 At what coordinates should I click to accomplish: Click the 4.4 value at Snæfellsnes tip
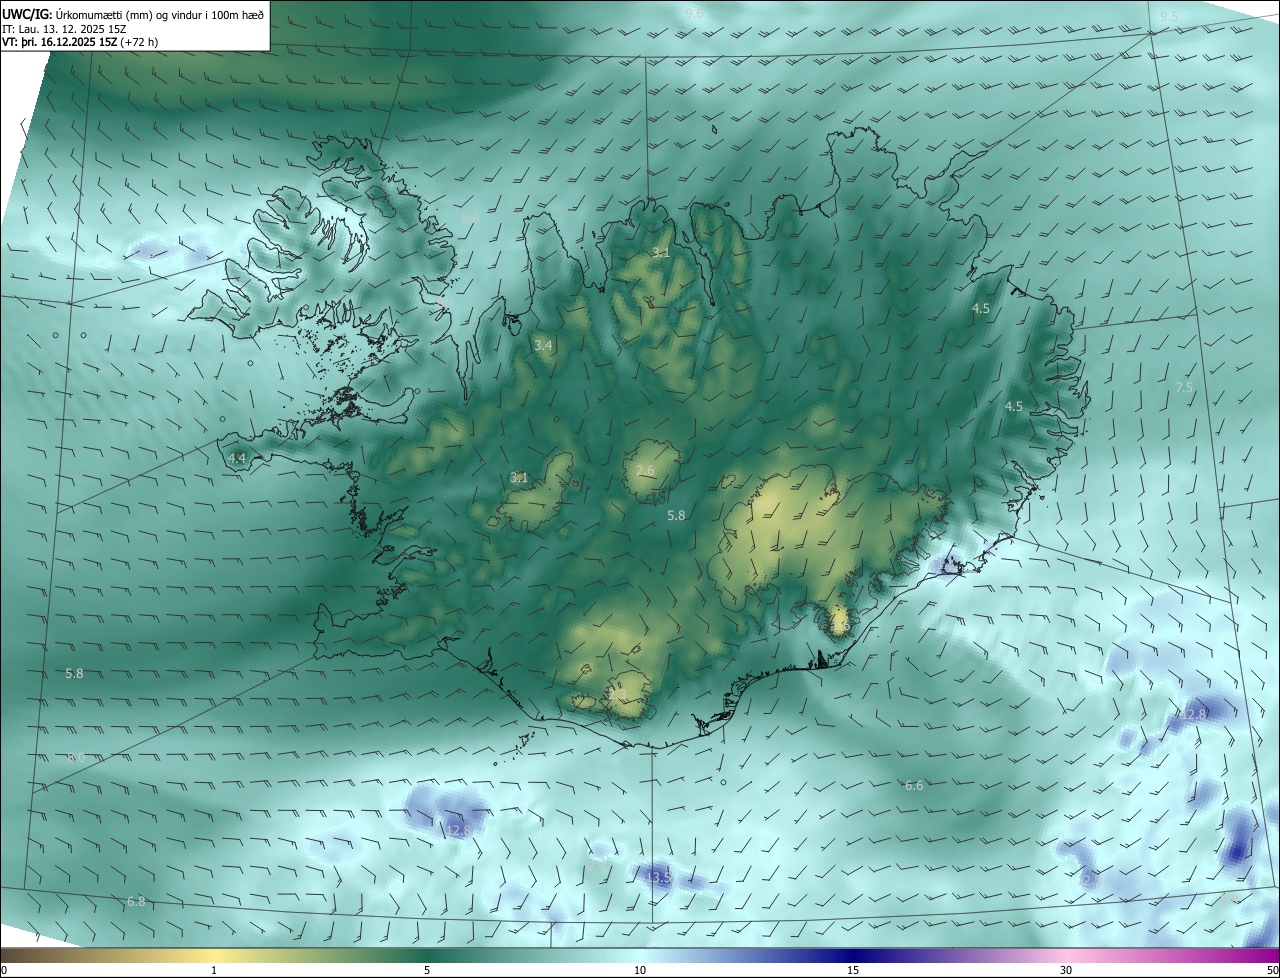[x=237, y=458]
